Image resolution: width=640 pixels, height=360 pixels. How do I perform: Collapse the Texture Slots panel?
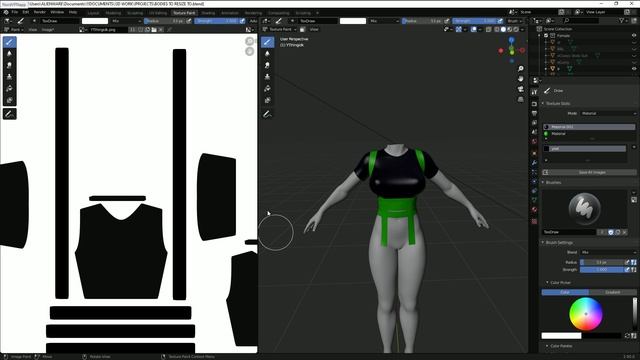click(543, 103)
